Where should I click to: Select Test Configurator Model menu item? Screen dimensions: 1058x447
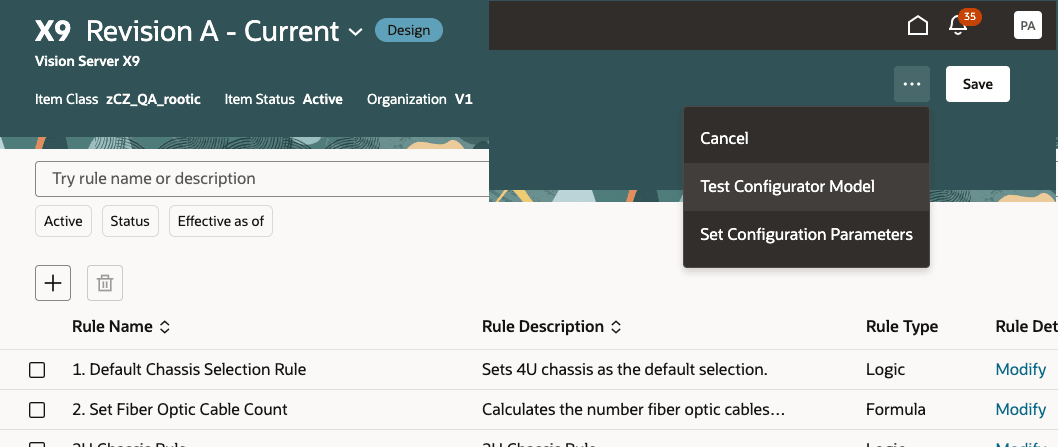pos(787,187)
